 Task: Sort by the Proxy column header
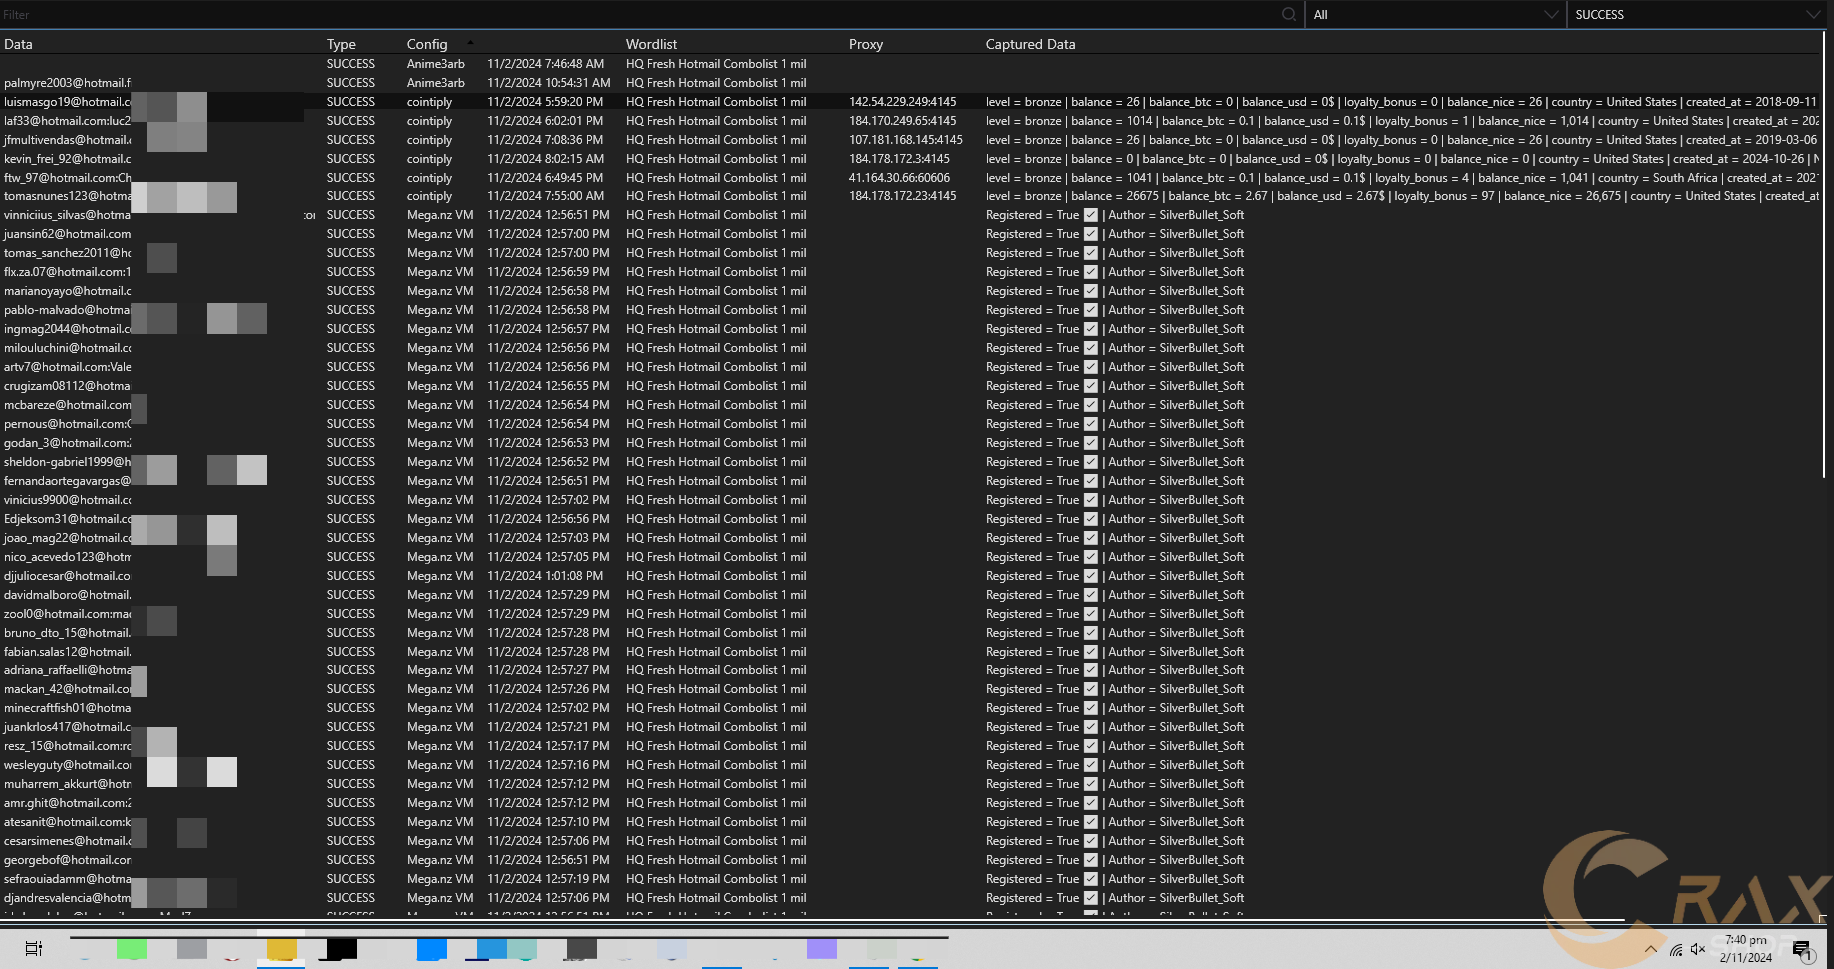click(x=866, y=44)
